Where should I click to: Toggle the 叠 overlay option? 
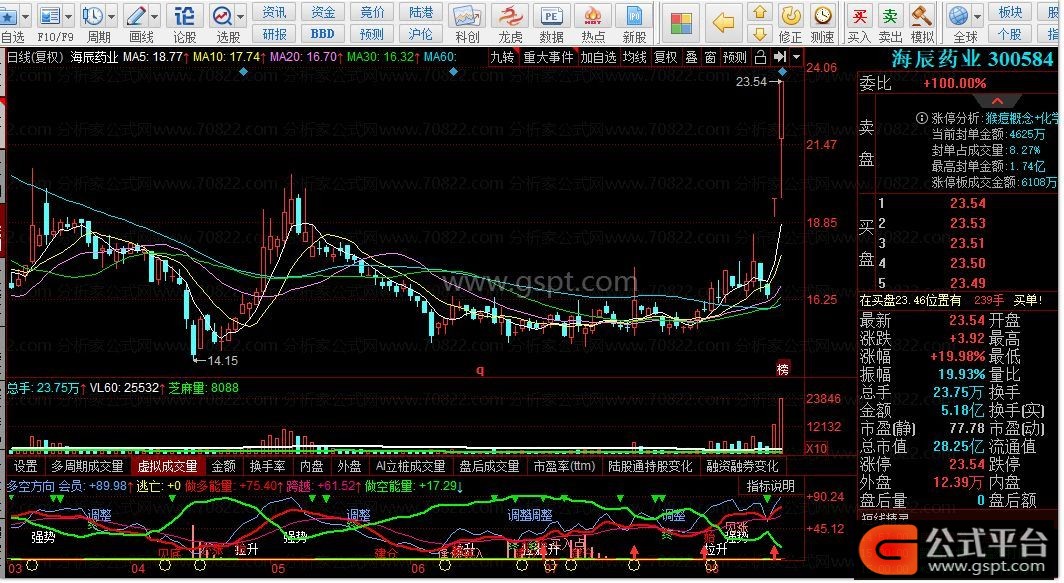pos(691,58)
